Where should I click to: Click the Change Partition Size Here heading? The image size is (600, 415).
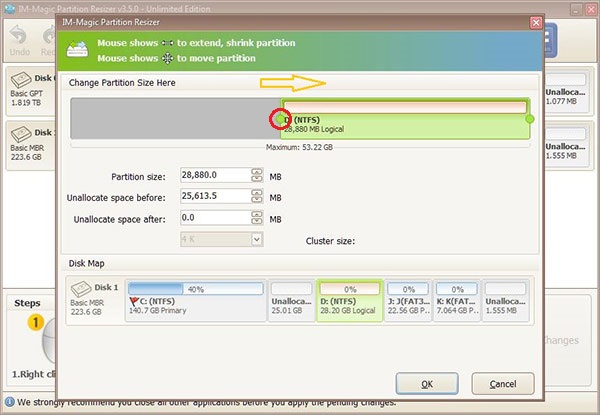tap(122, 83)
